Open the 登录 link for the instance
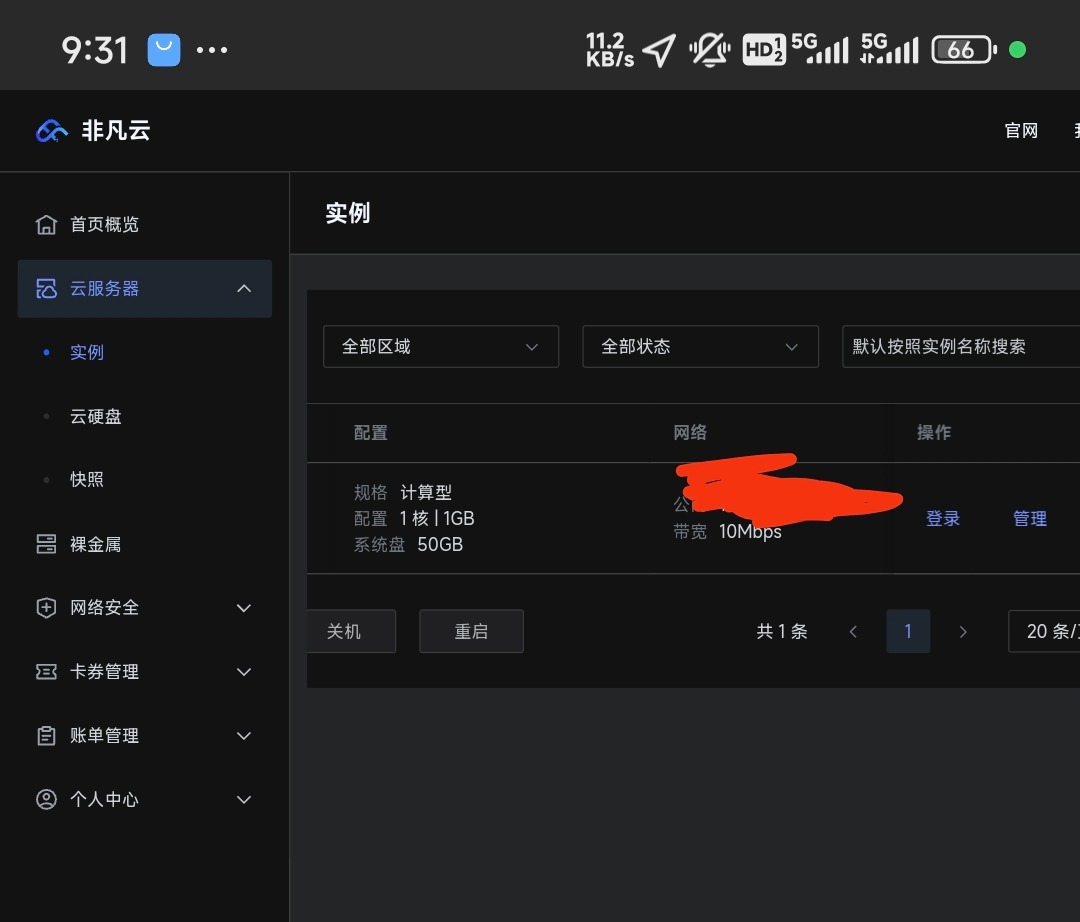Image resolution: width=1080 pixels, height=922 pixels. 942,518
